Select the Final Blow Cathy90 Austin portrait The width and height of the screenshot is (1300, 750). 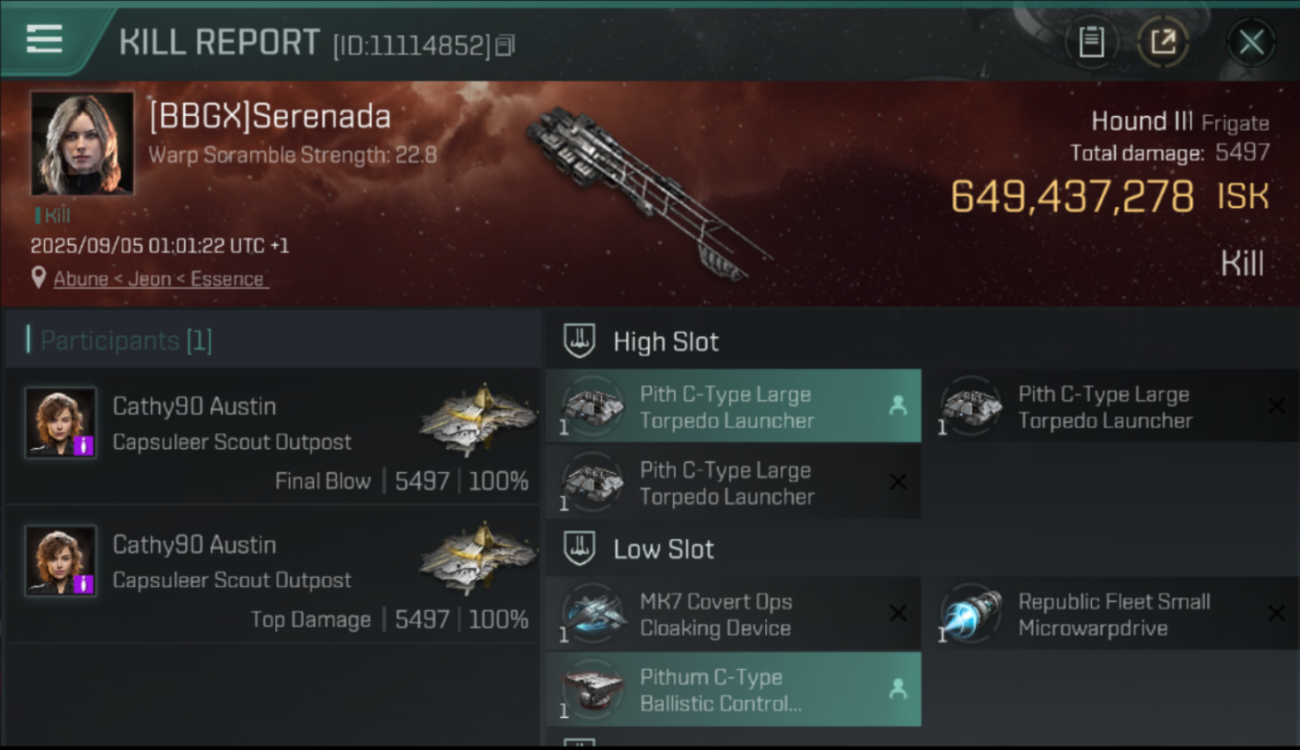coord(61,423)
